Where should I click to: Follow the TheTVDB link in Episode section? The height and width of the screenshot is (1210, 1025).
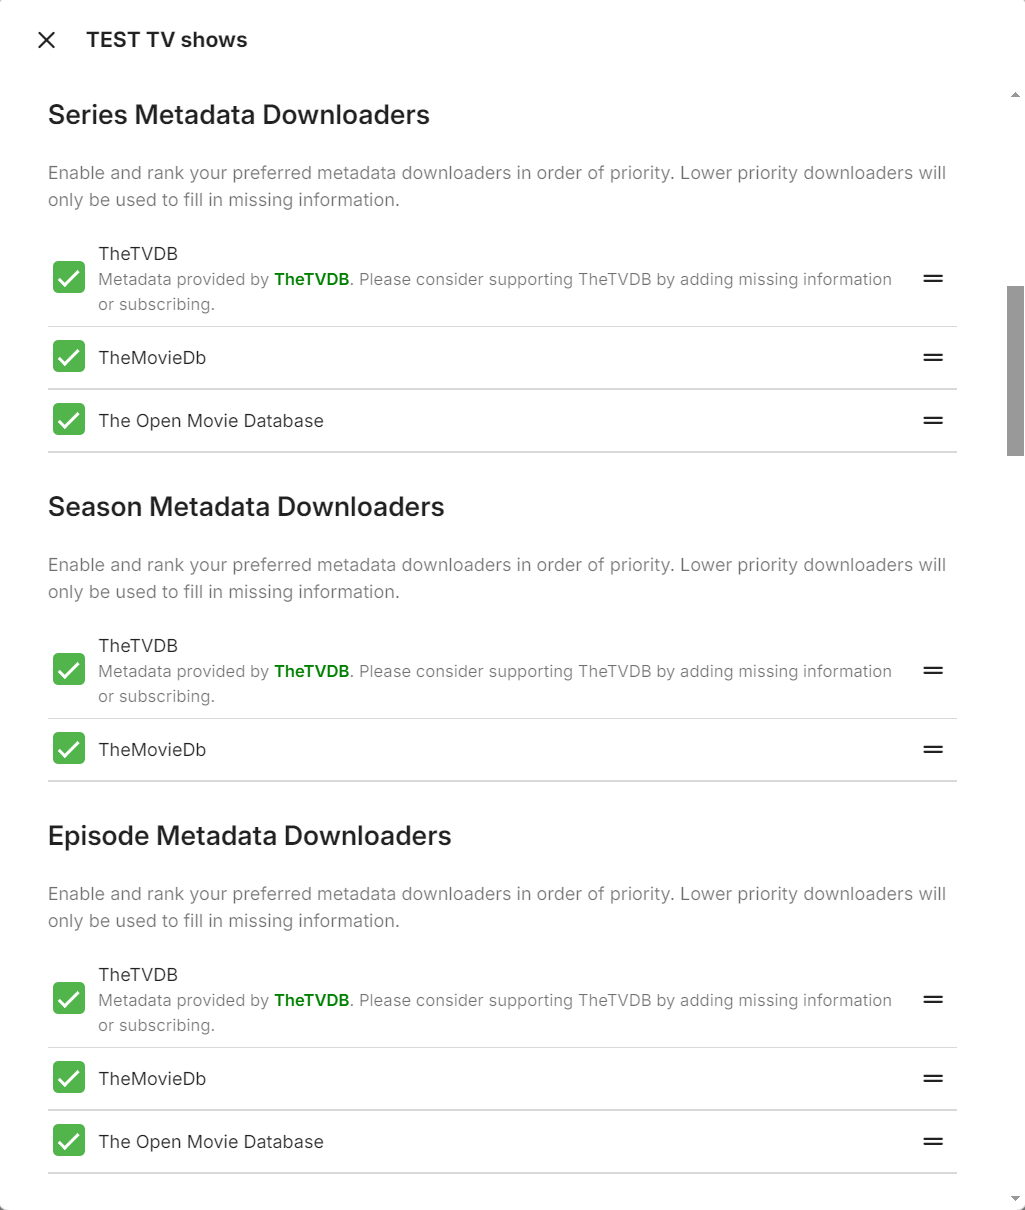click(312, 1001)
